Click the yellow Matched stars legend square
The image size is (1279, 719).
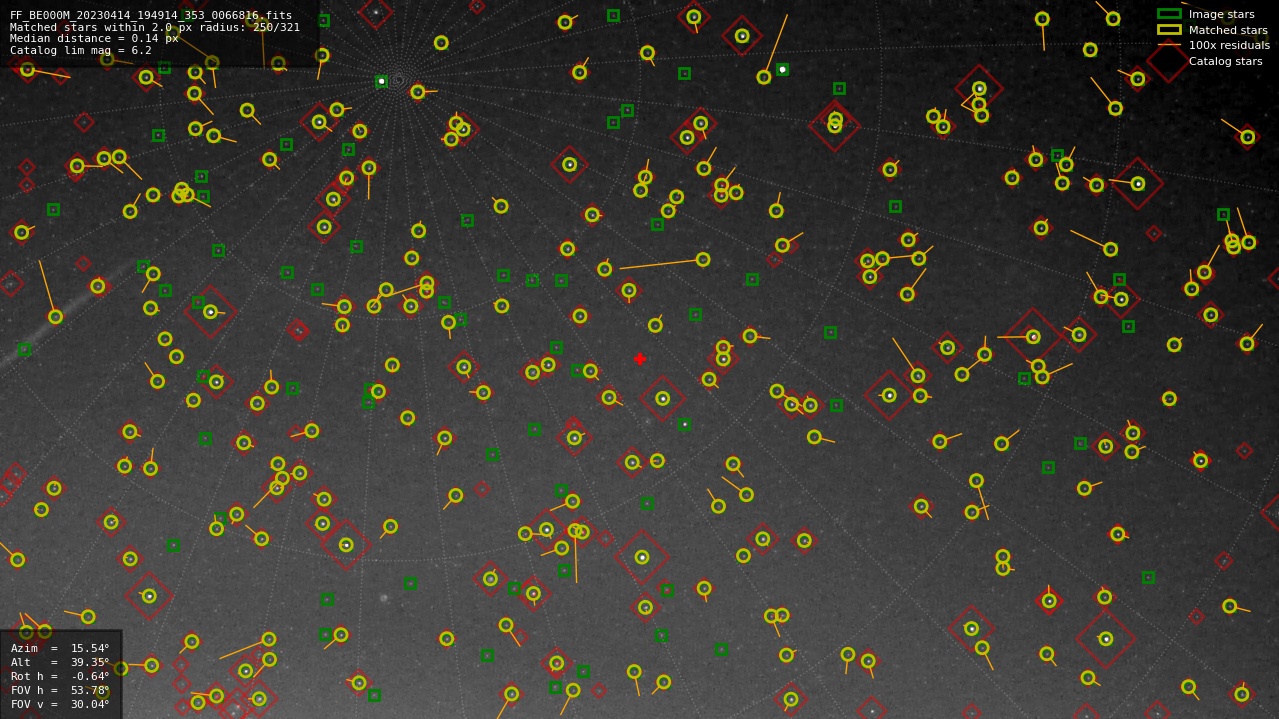click(1169, 30)
